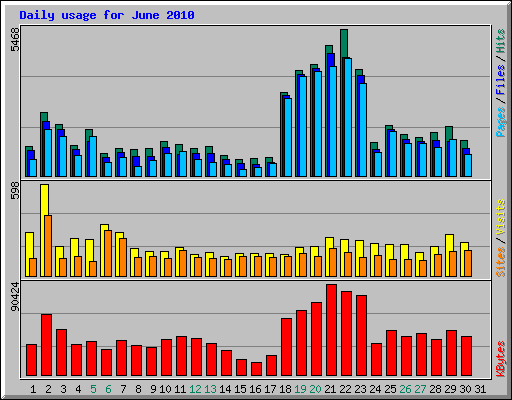Click the 90424 axis value label
Viewport: 512px width, 400px height.
(15, 296)
